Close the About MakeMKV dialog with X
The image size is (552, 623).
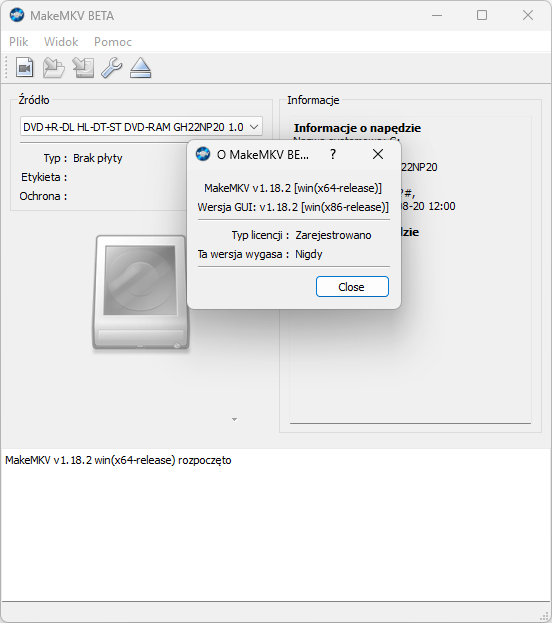tap(378, 154)
